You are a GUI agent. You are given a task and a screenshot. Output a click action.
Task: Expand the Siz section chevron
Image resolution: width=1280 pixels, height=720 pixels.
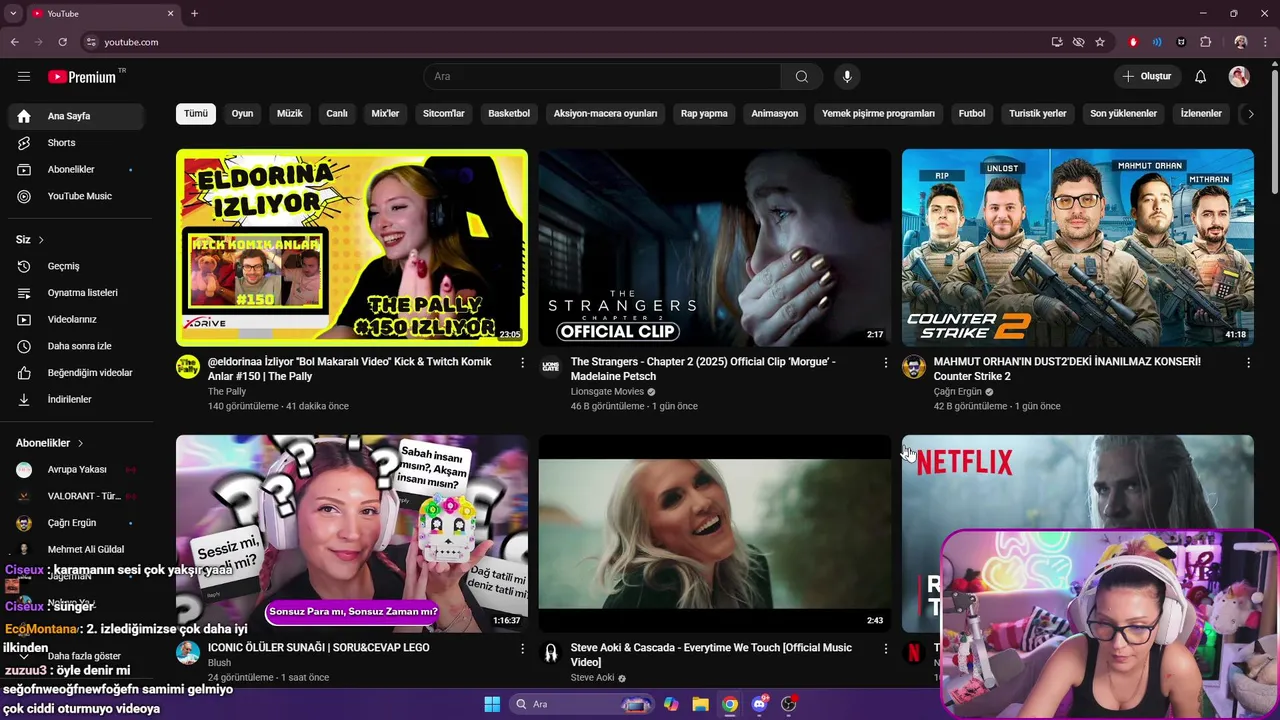coord(41,240)
